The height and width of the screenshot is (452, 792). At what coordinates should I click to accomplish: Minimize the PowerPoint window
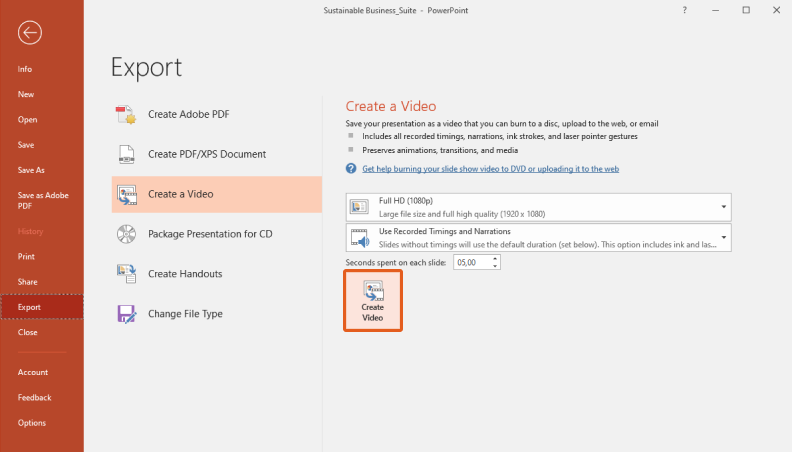tap(715, 10)
